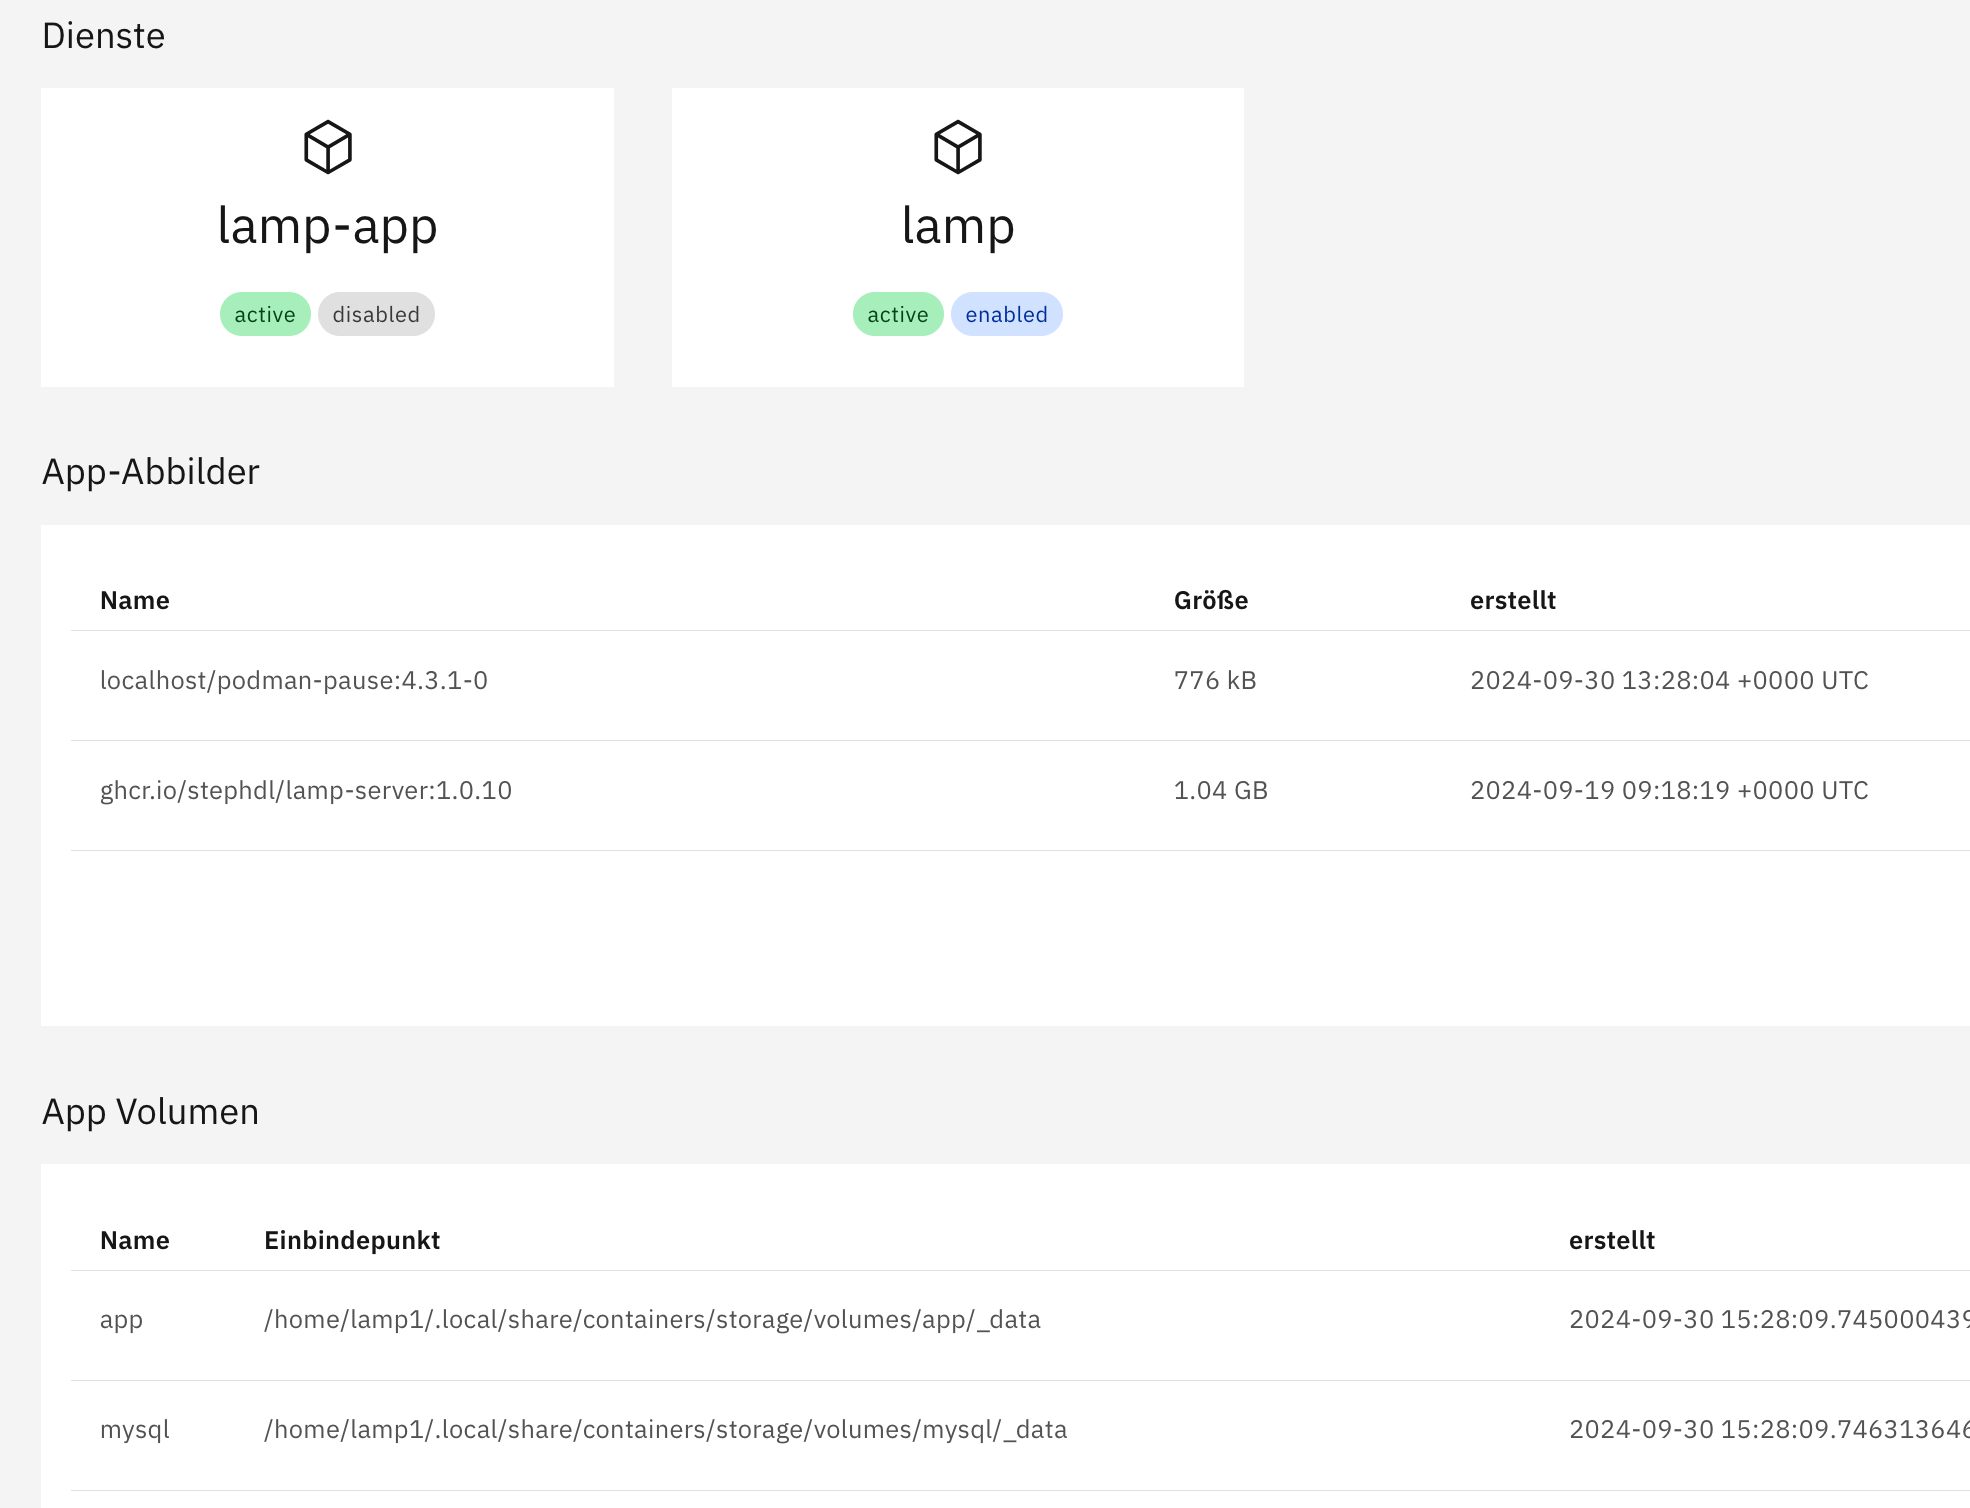Select the app volume row name
This screenshot has width=1970, height=1508.
[x=121, y=1320]
